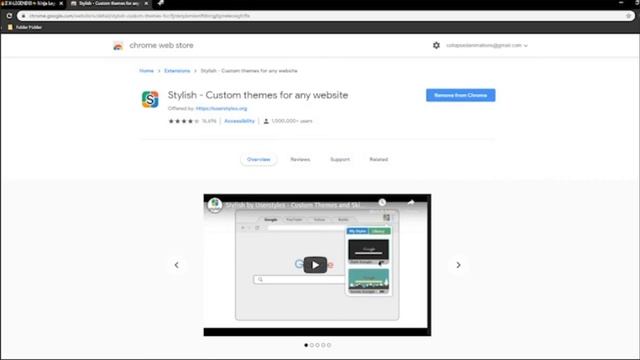Screen dimensions: 640x360
Task: Click the ratings count next to the stars
Action: point(209,121)
